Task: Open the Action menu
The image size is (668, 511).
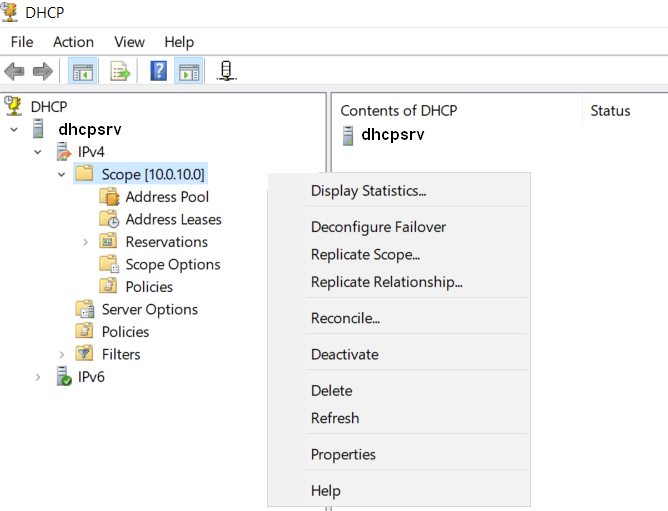Action: [x=73, y=42]
